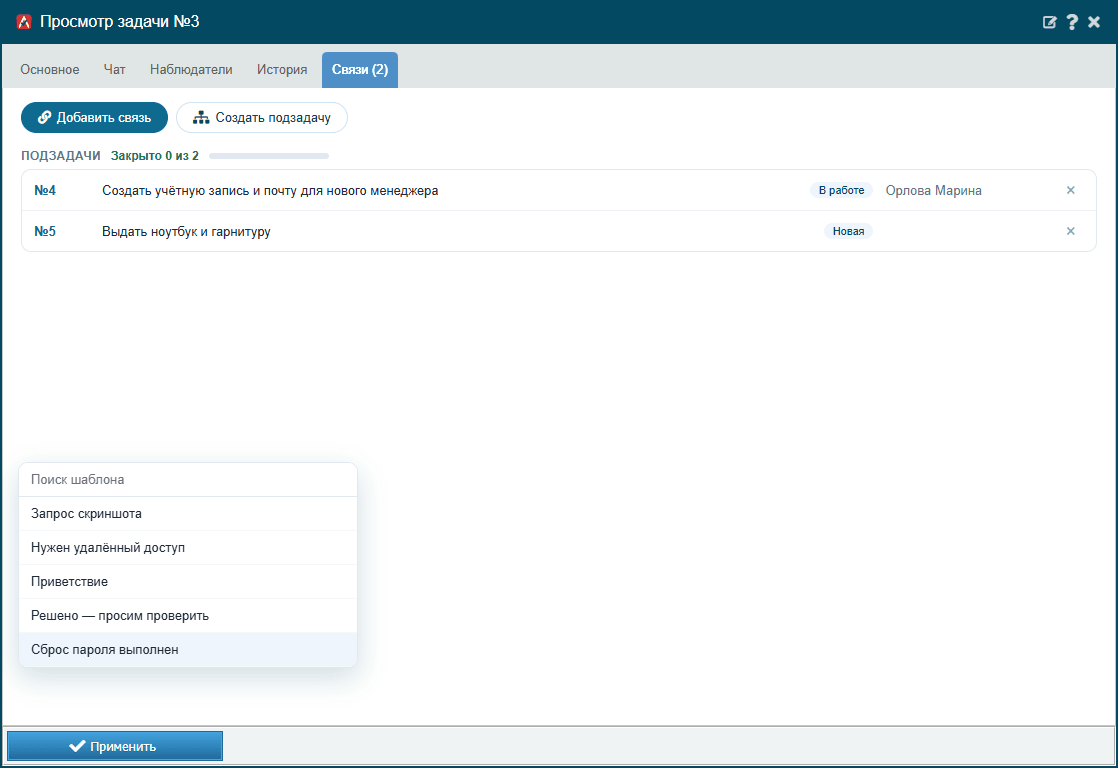Select the Приветствие template
This screenshot has width=1118, height=768.
[188, 582]
